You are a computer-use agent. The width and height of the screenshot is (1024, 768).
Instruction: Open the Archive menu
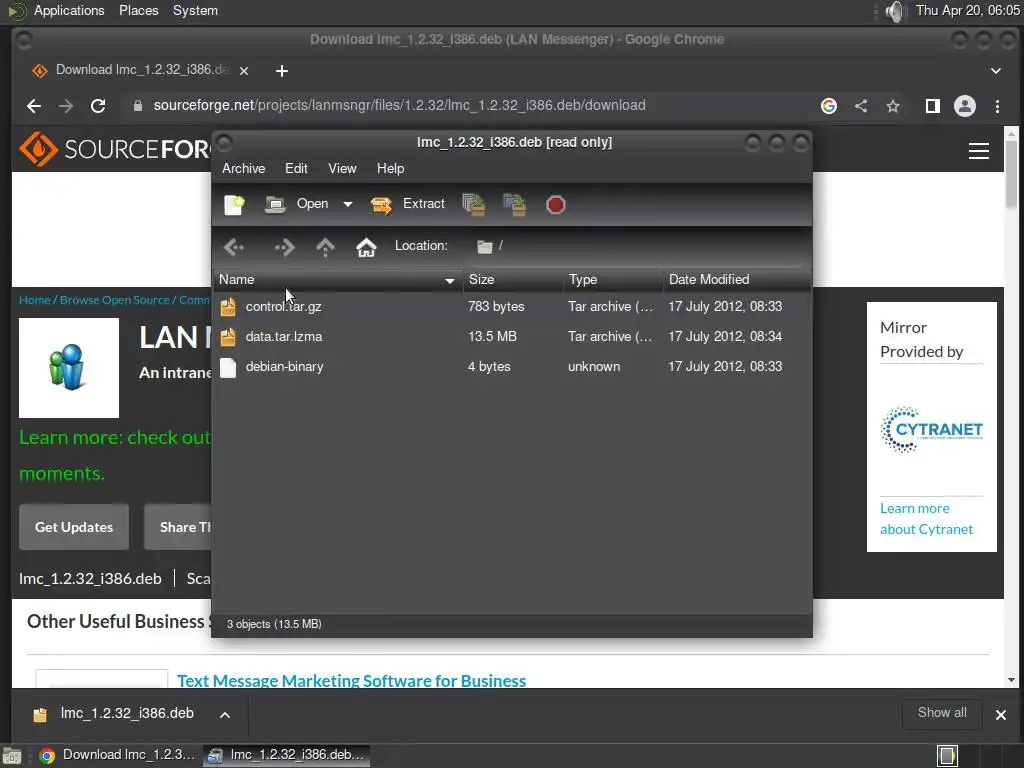(244, 168)
